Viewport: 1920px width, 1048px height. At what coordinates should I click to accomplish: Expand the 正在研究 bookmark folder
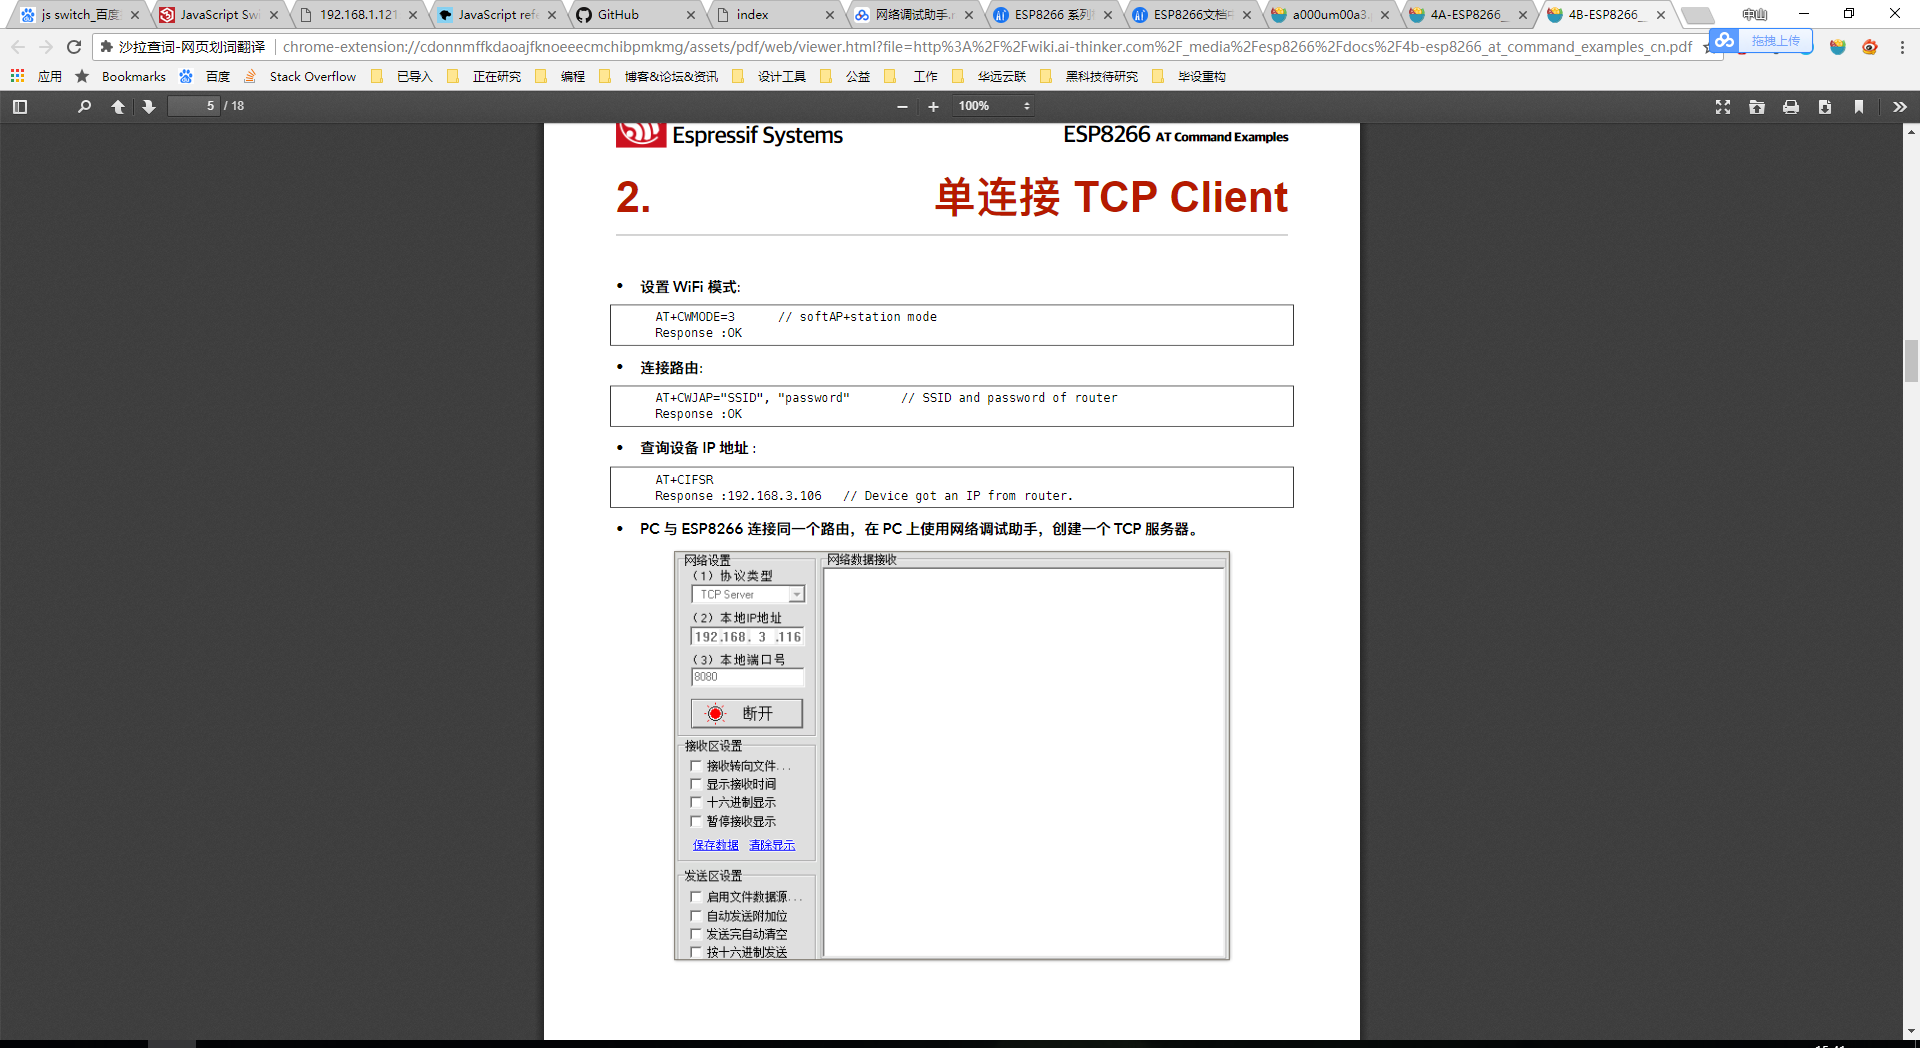[x=486, y=76]
